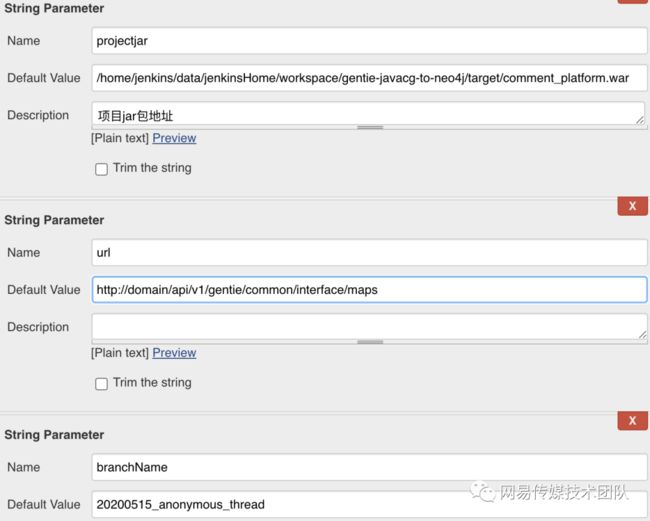Click the empty Description box for url

(369, 327)
